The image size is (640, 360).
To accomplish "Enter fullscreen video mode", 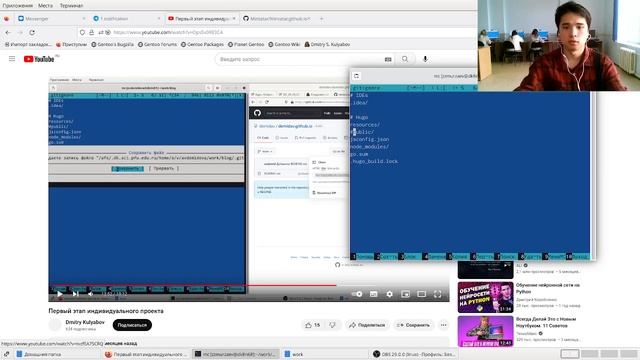I will [x=437, y=294].
